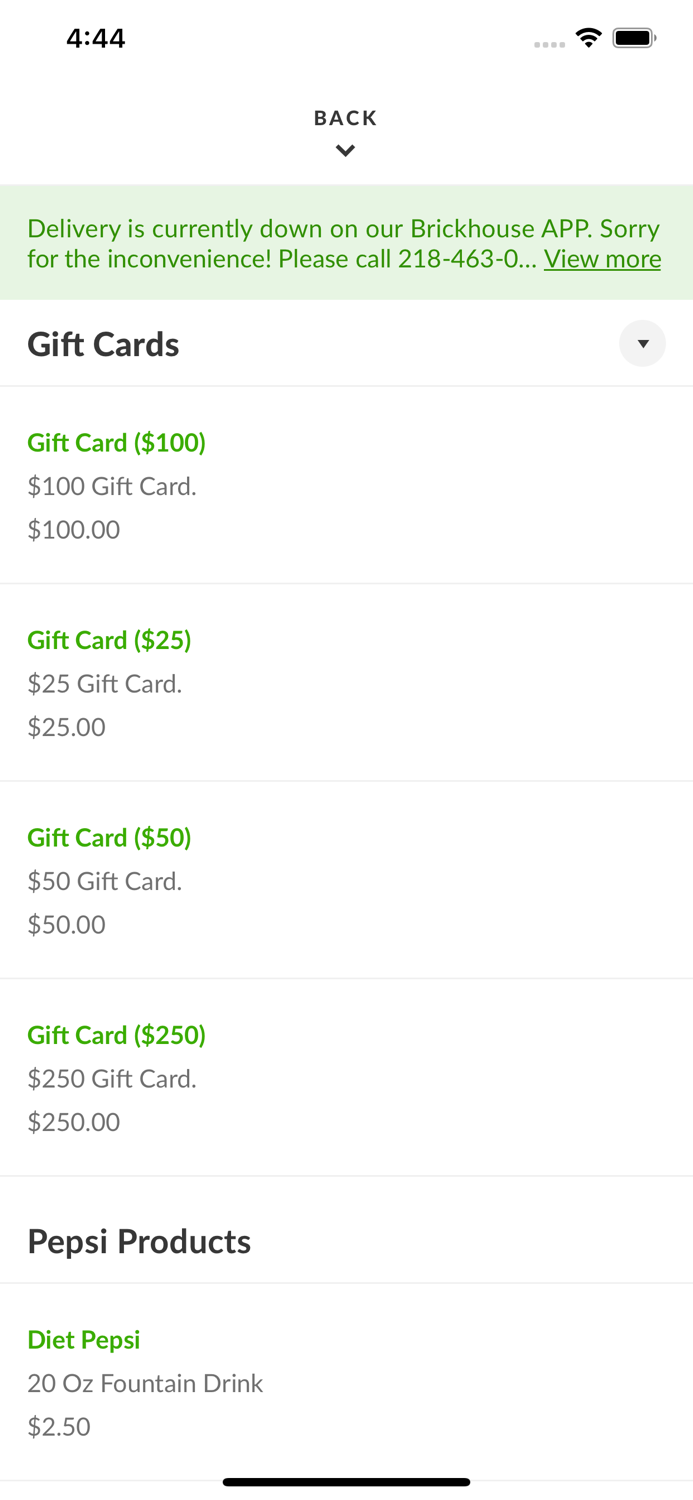Select the Diet Pepsi menu item
The height and width of the screenshot is (1500, 693).
(x=84, y=1340)
